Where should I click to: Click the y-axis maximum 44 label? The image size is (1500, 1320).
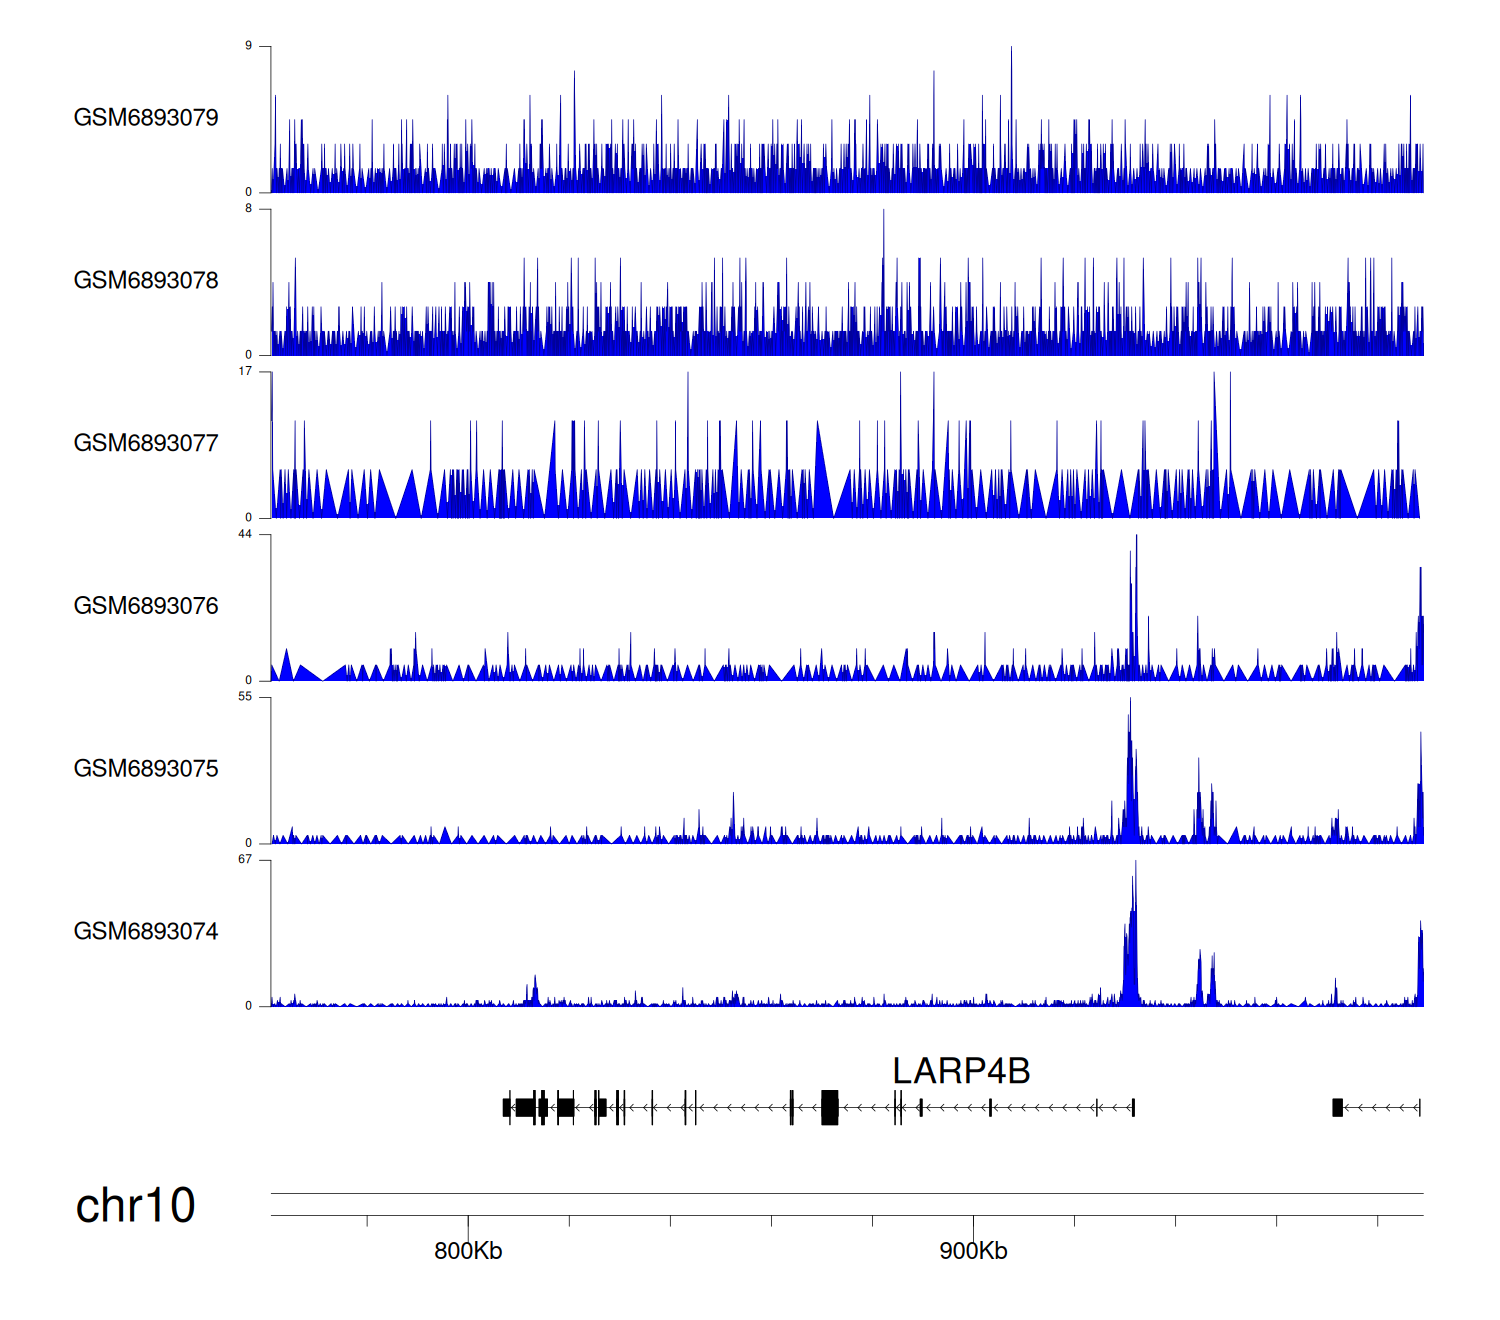click(x=245, y=534)
